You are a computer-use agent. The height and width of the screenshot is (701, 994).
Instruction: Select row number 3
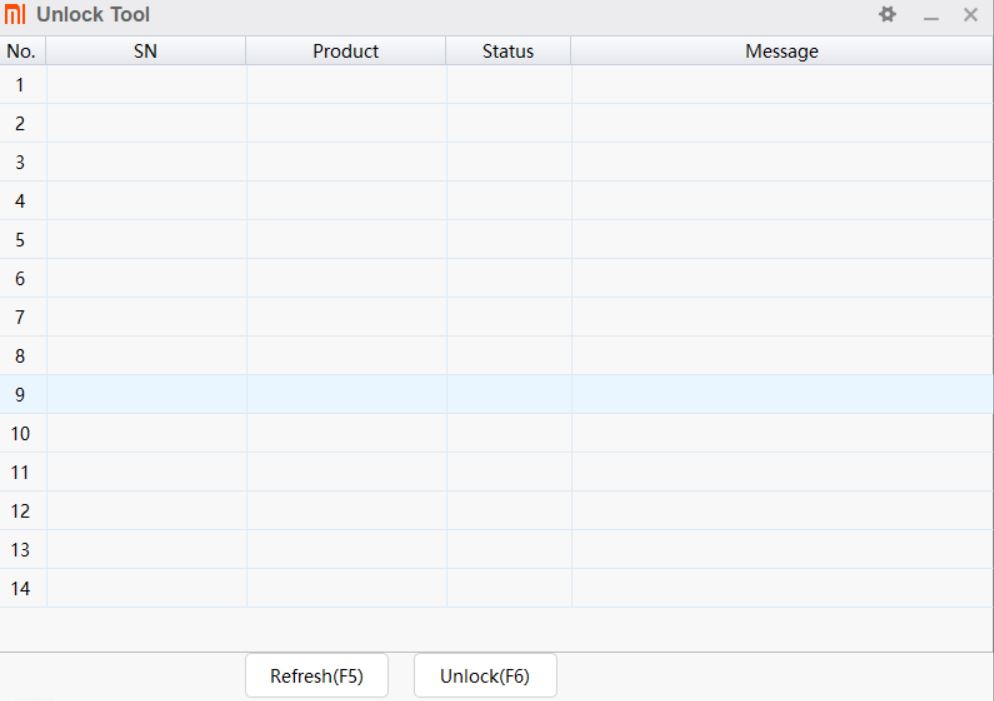[x=496, y=162]
